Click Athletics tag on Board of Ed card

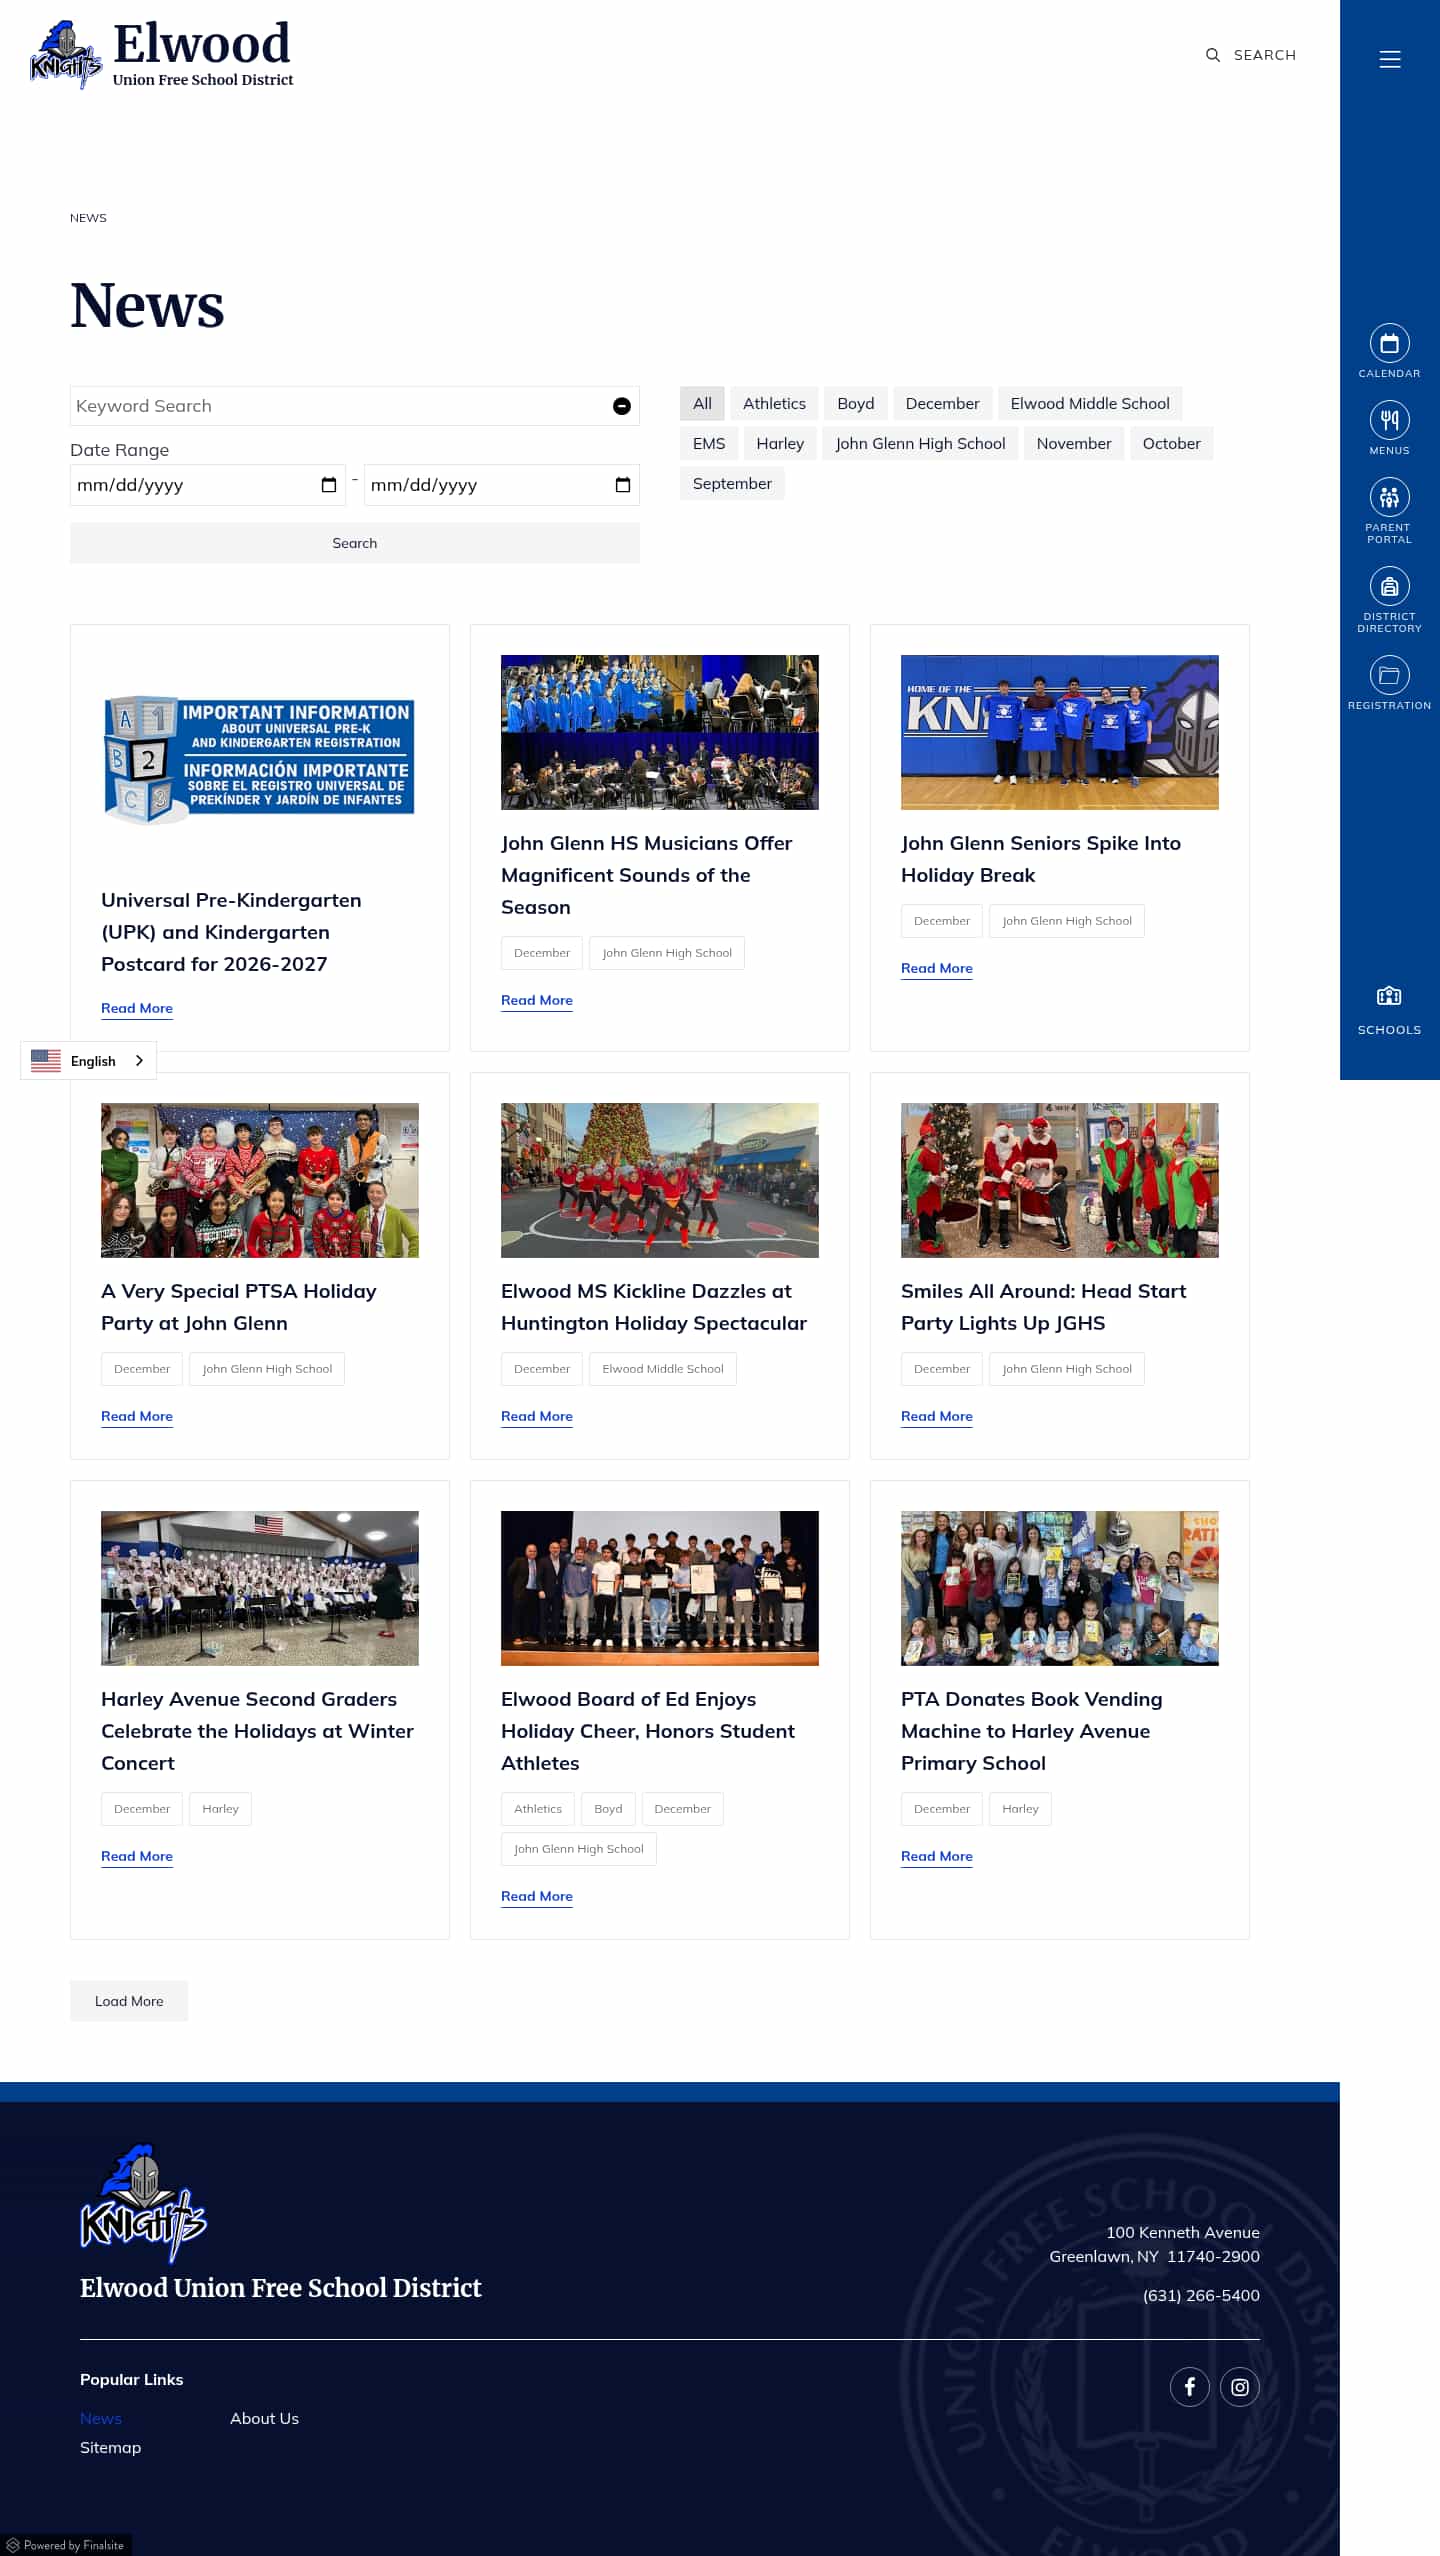(538, 1809)
